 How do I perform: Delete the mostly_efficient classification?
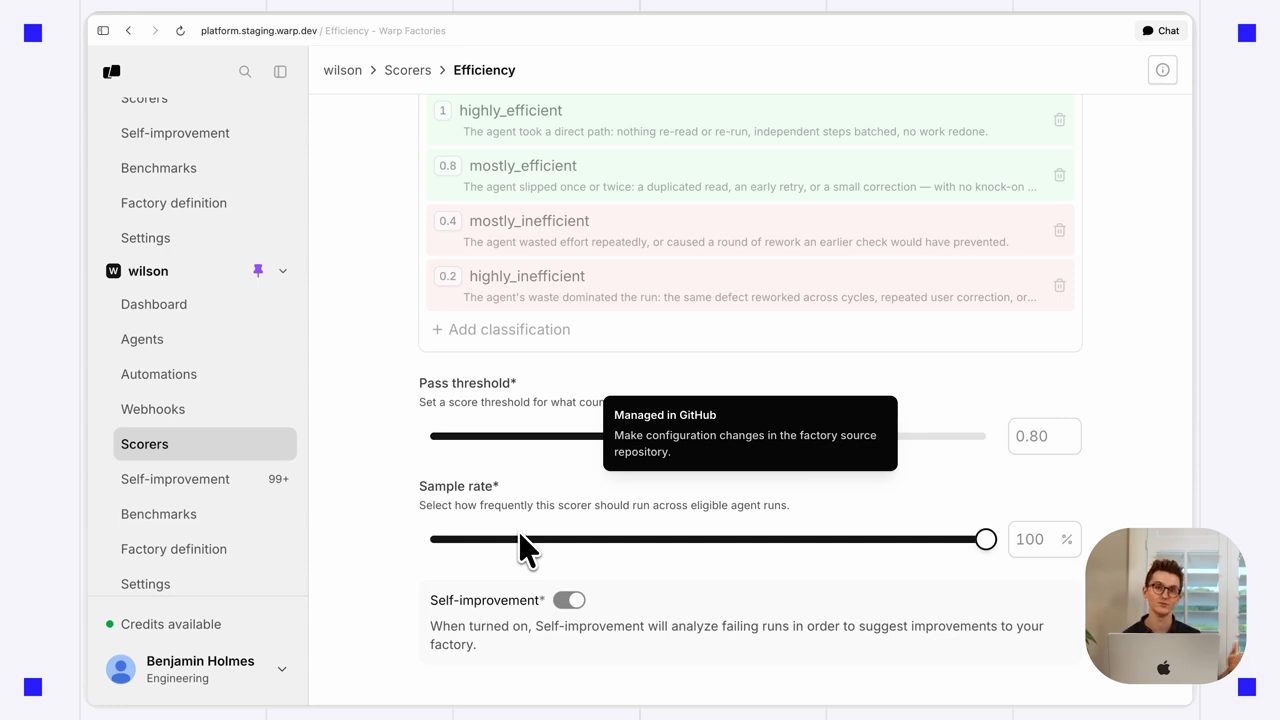coord(1059,175)
